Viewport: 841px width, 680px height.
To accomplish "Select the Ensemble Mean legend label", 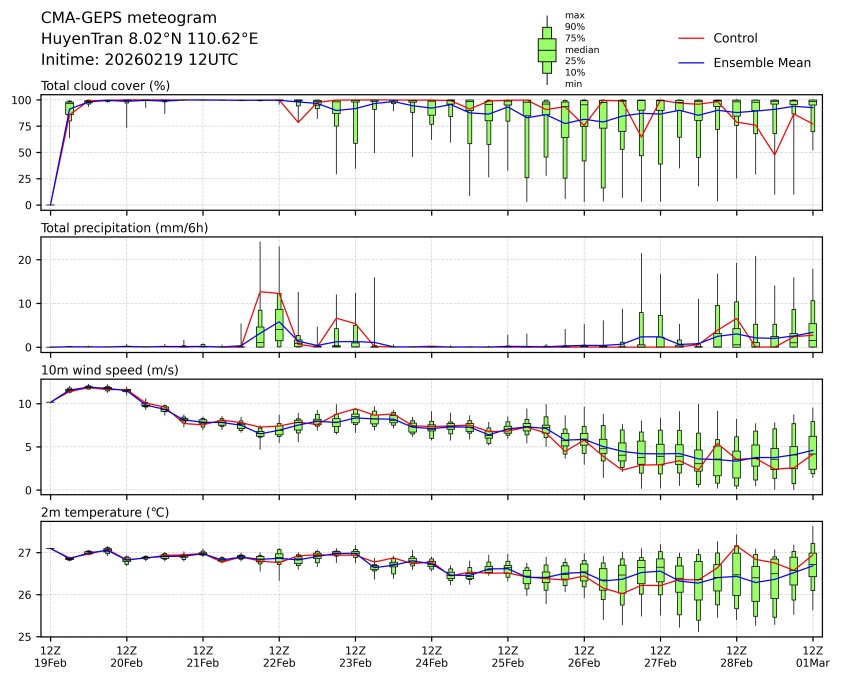I will (x=761, y=62).
